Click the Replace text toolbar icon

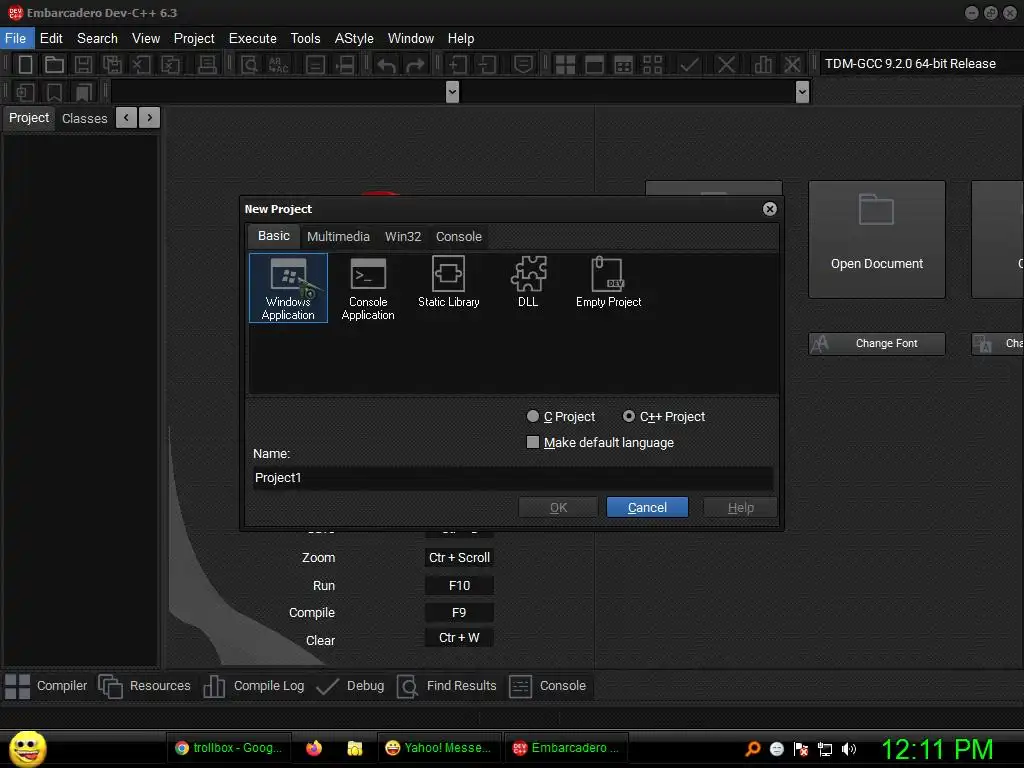coord(279,64)
